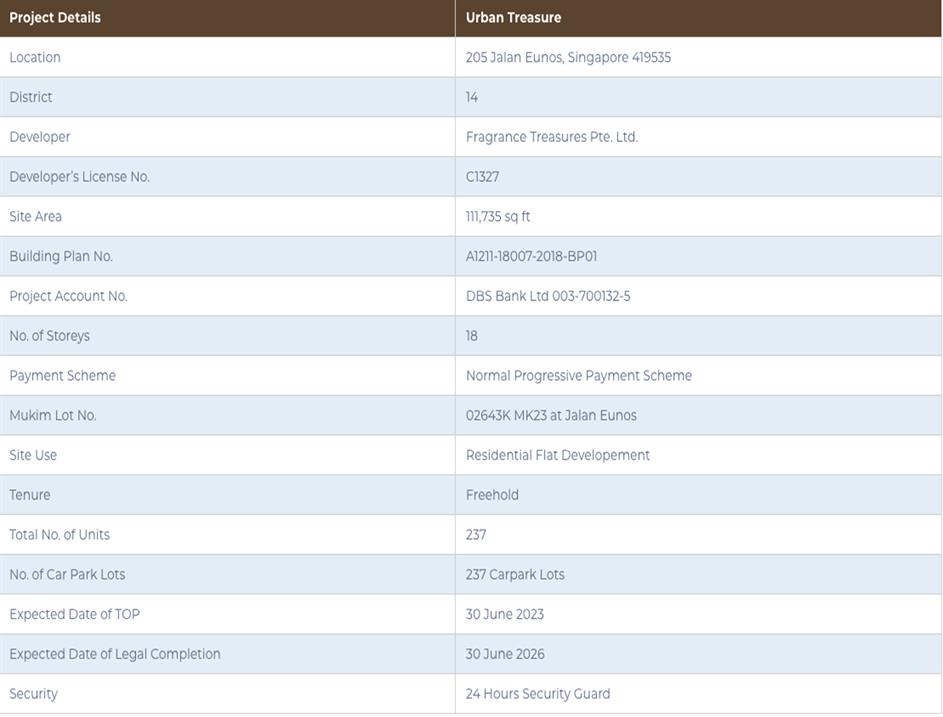Select building plan number 'A1211-18007-2018-BP01'
This screenshot has width=943, height=717.
pos(531,256)
